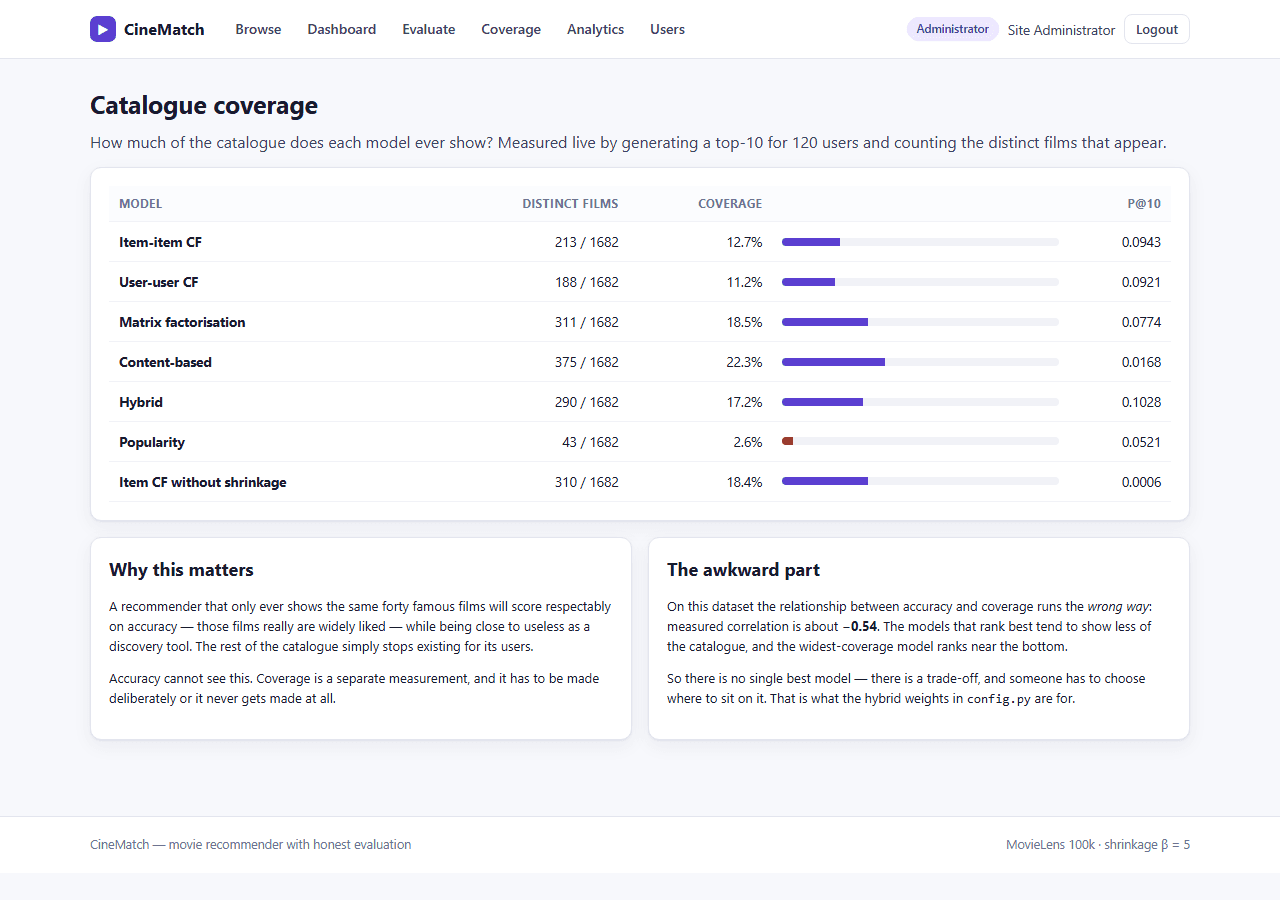The image size is (1280, 900).
Task: Click the footer MovieLens 100k shrinkage text
Action: 1098,845
